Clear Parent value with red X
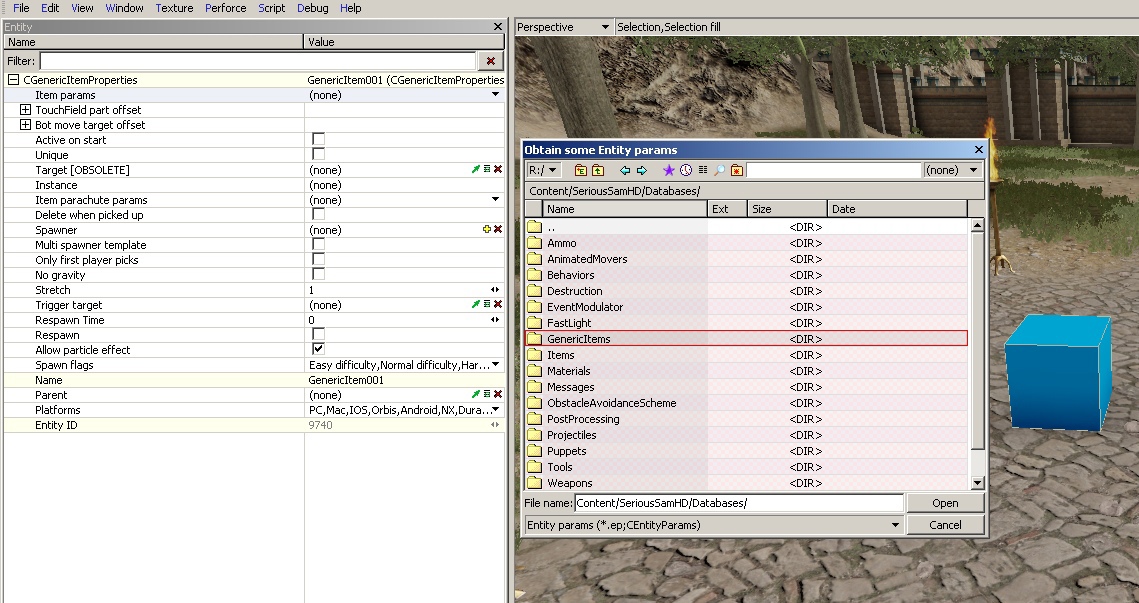This screenshot has height=603, width=1139. 498,394
